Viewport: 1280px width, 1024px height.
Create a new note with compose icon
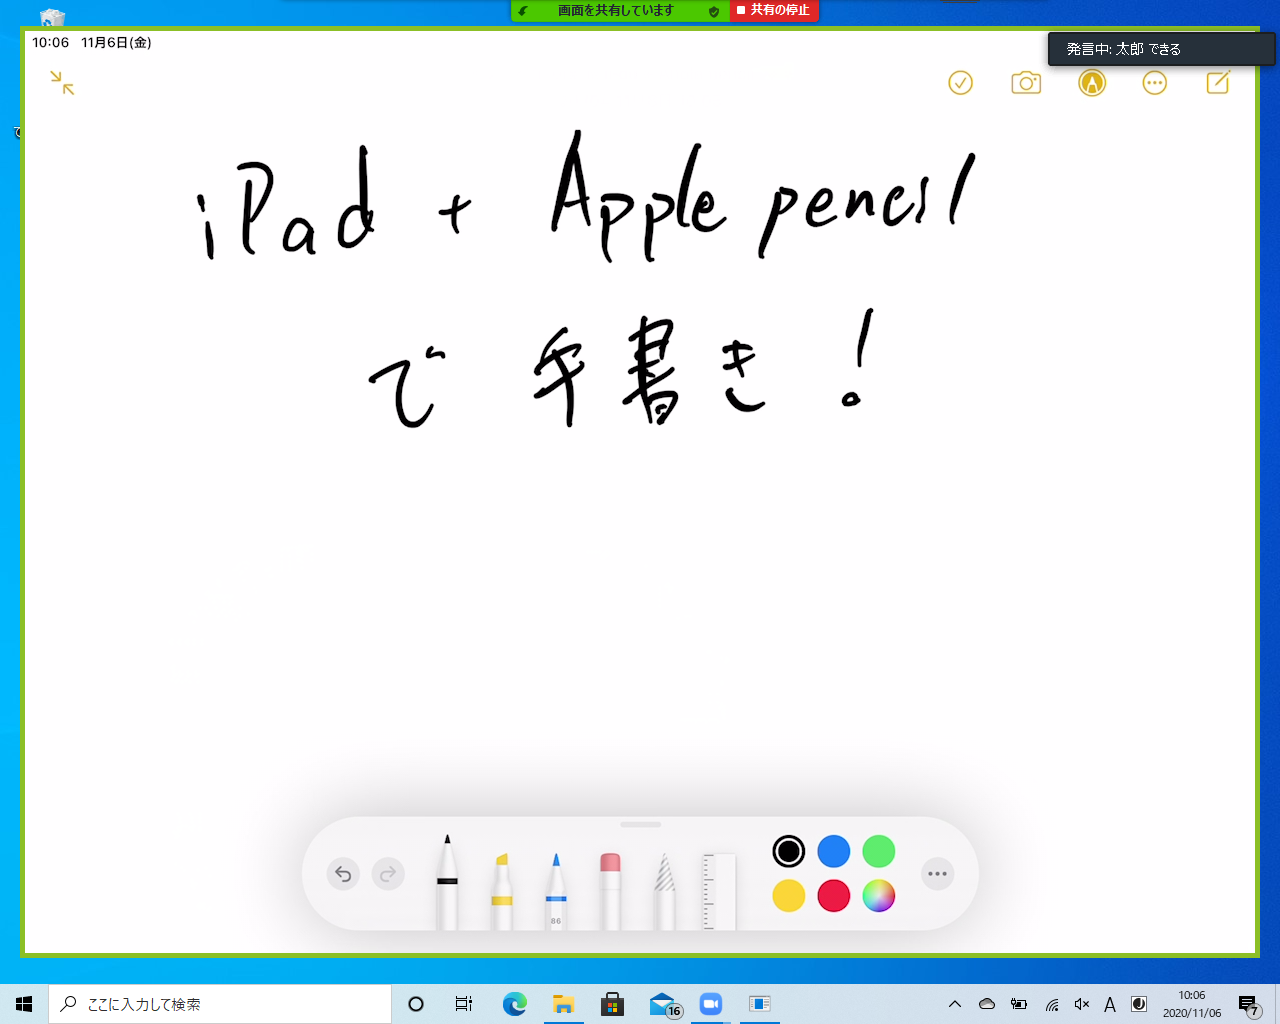click(x=1218, y=83)
